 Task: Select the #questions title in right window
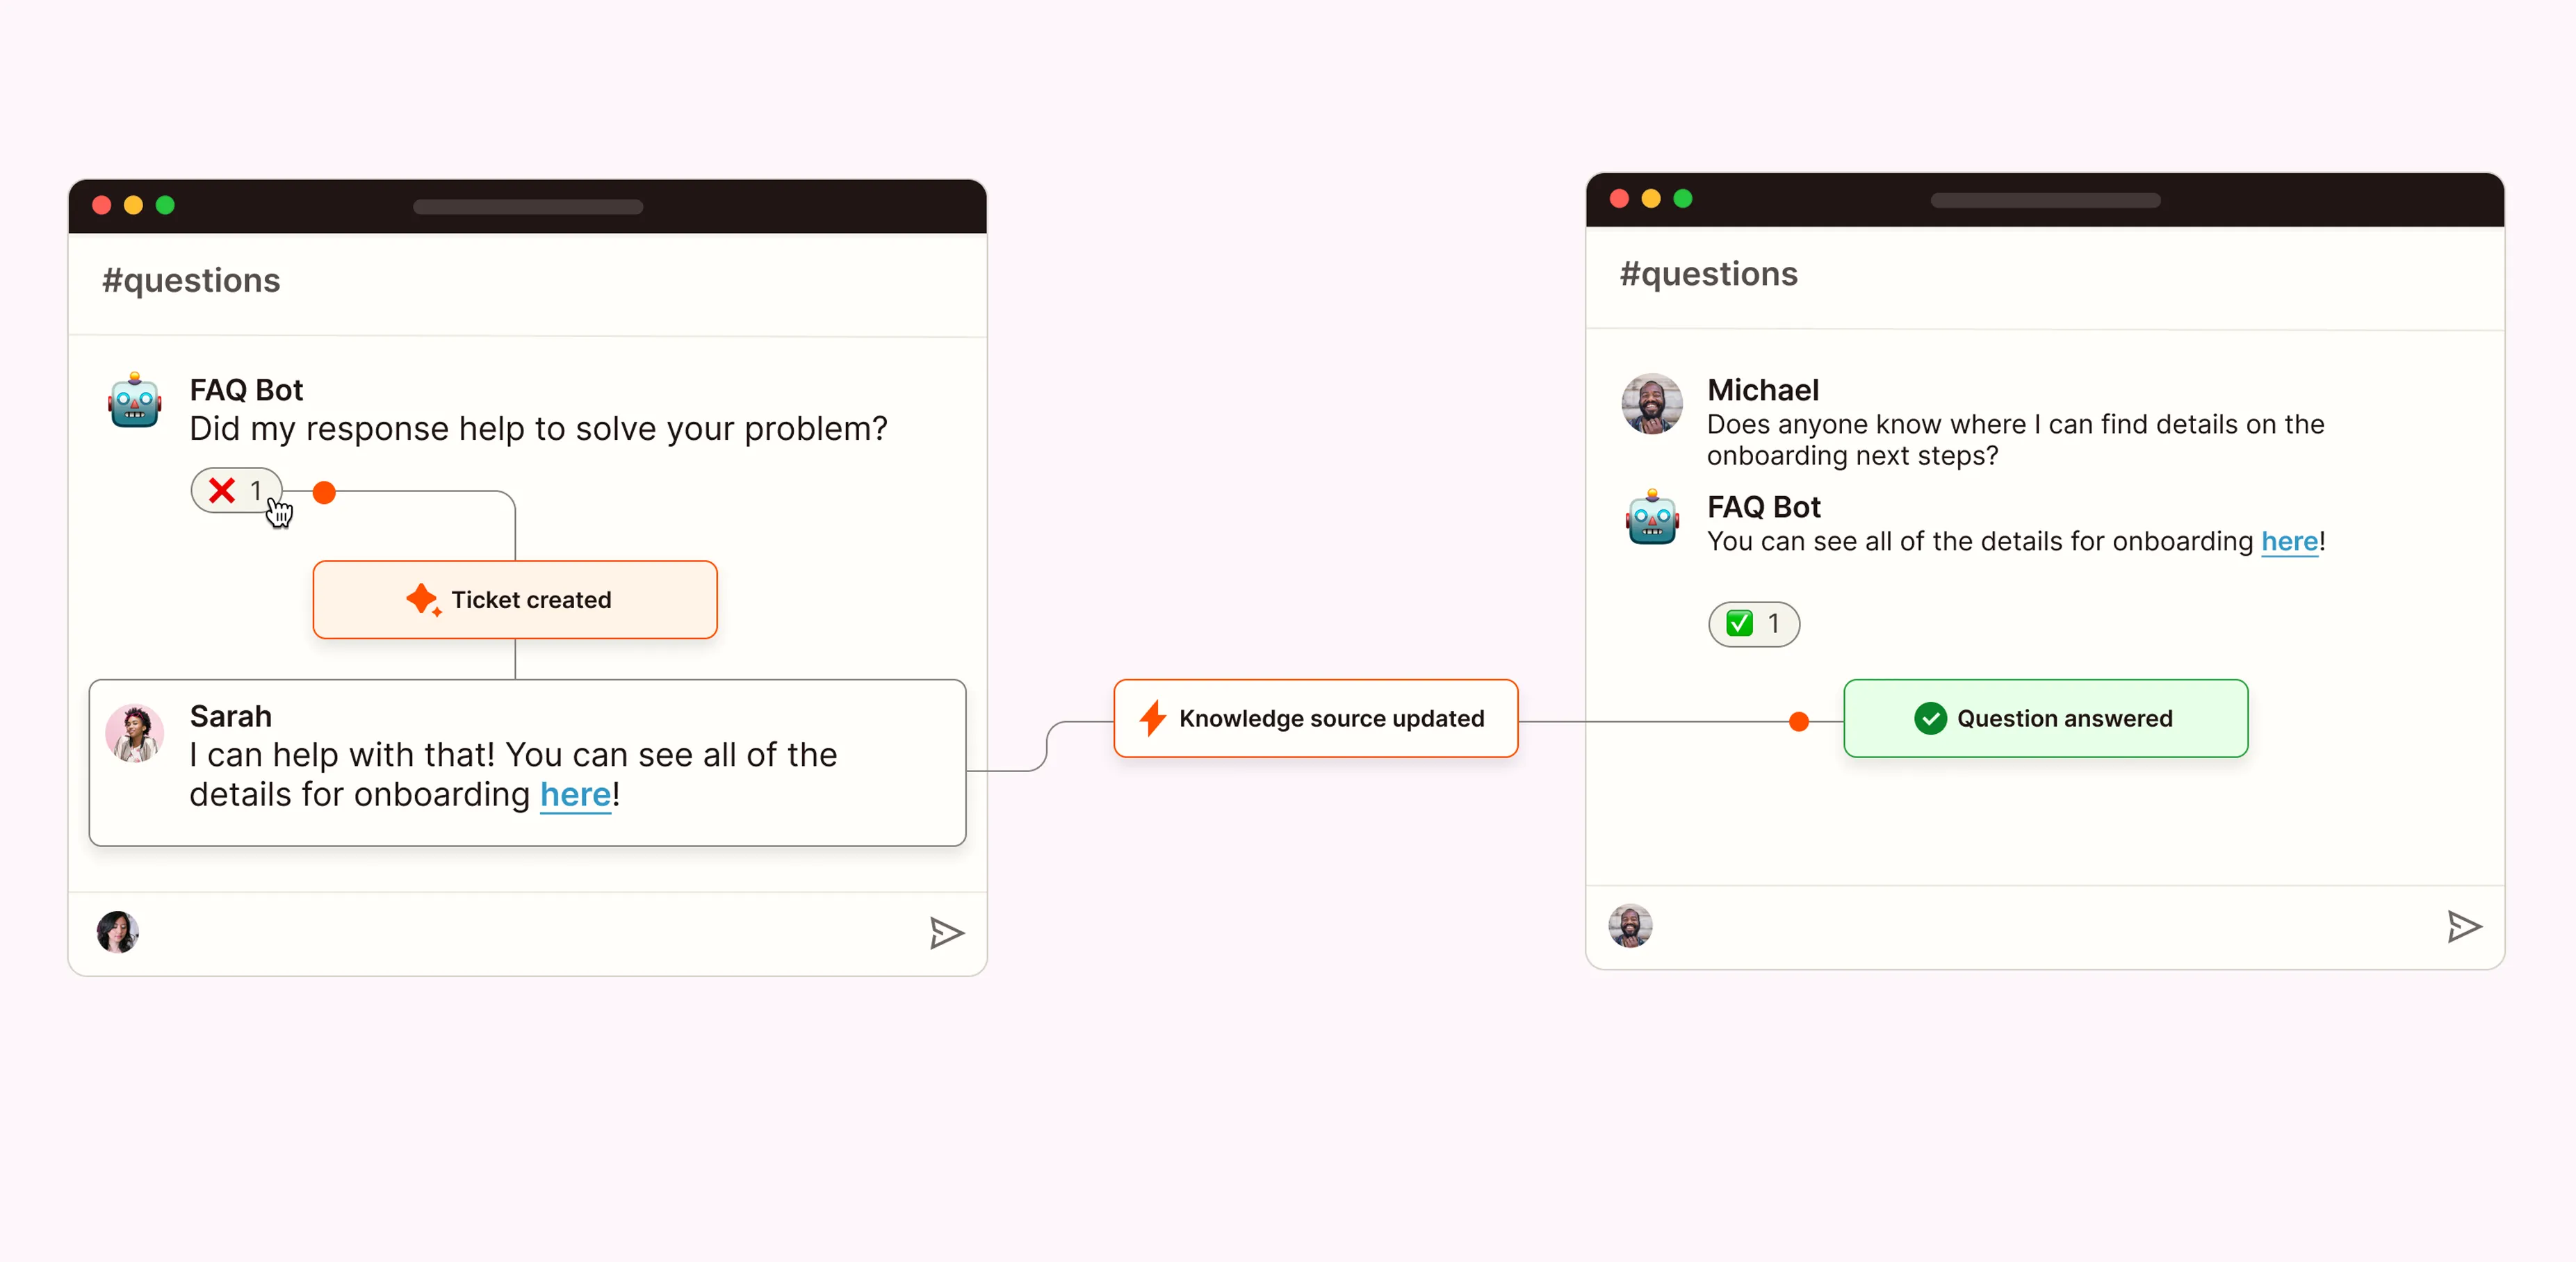pos(1708,273)
